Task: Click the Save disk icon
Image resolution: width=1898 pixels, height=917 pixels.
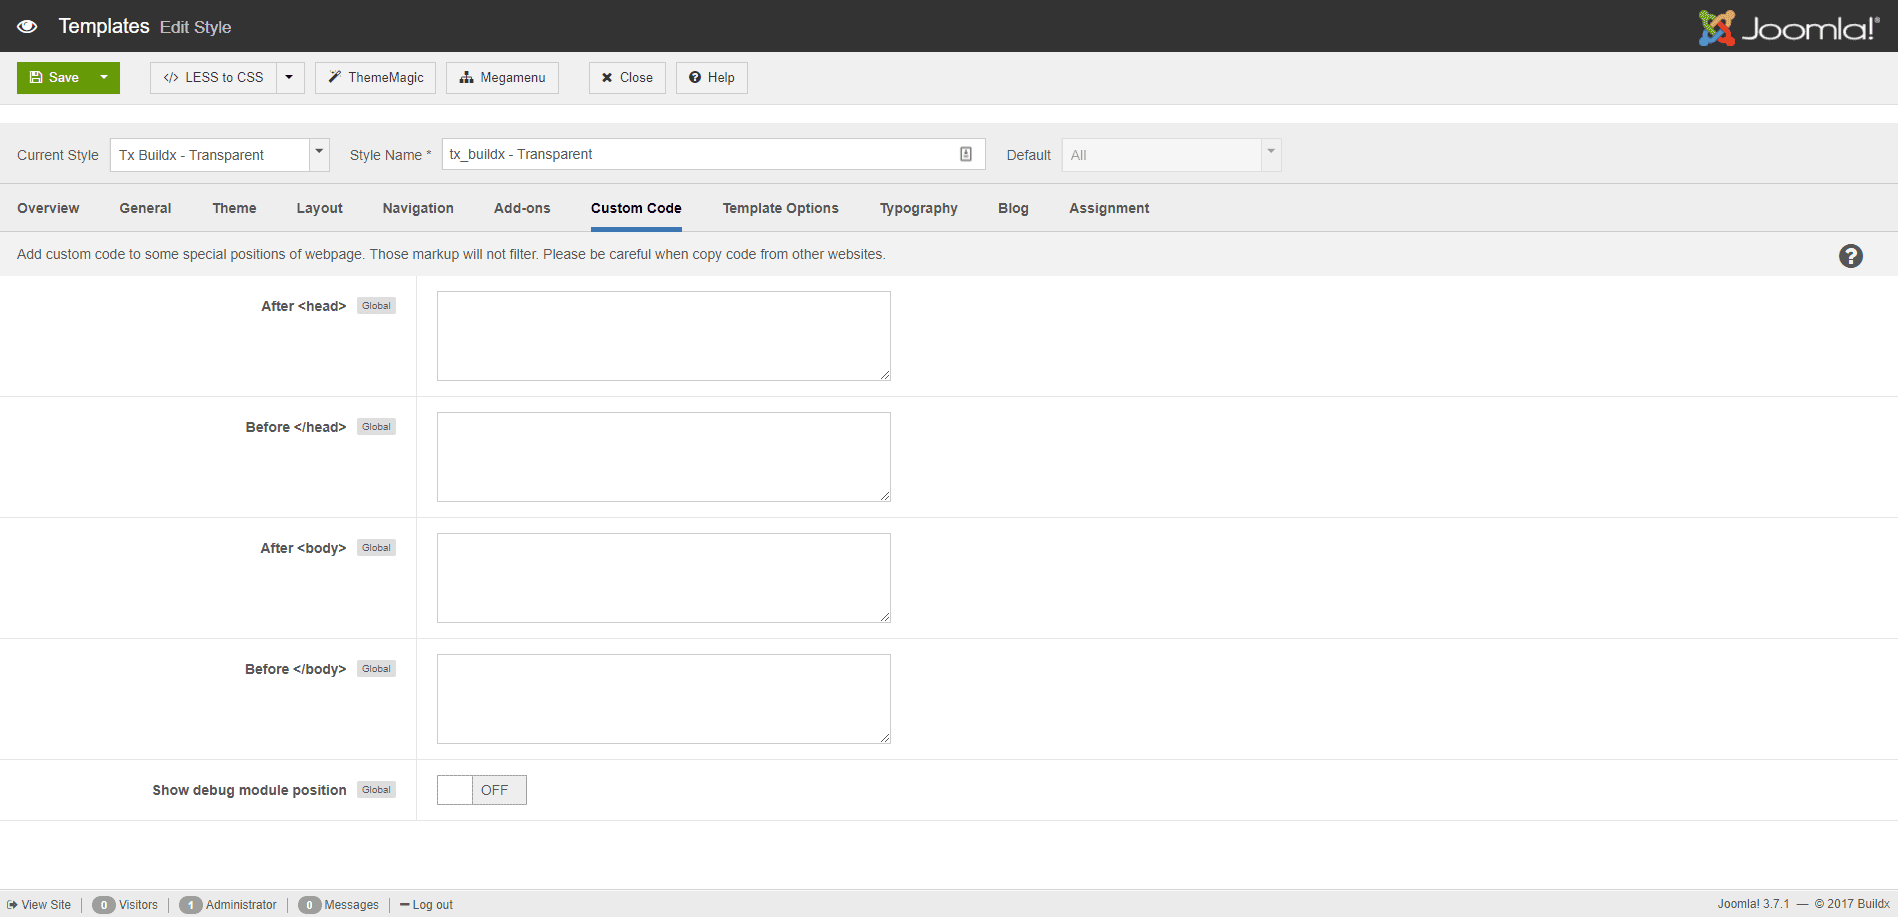Action: [35, 77]
